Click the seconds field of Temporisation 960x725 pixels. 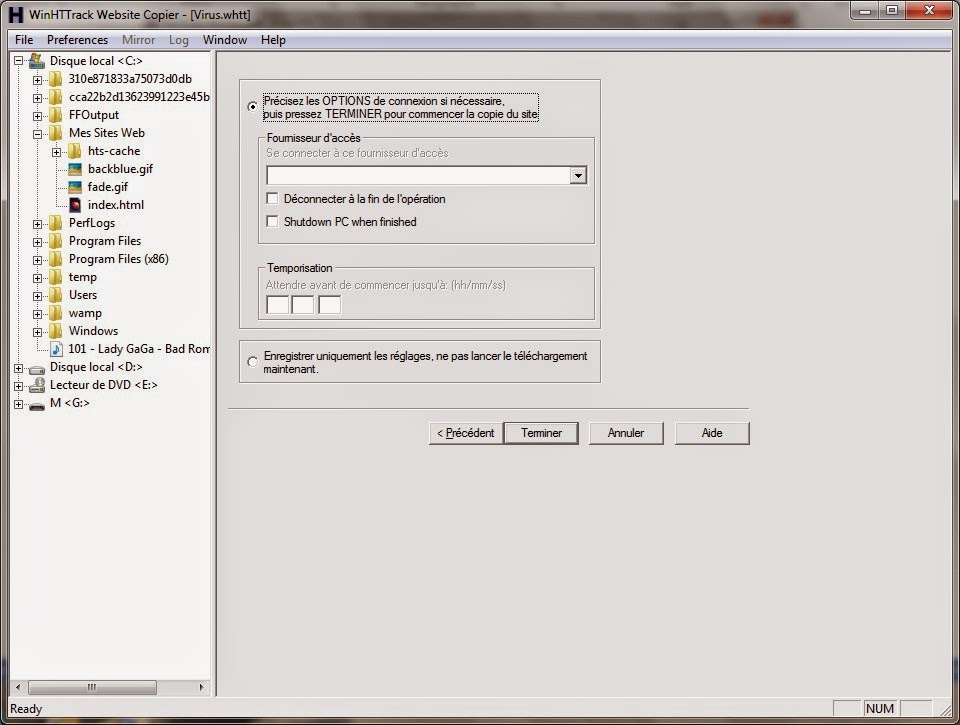point(329,304)
